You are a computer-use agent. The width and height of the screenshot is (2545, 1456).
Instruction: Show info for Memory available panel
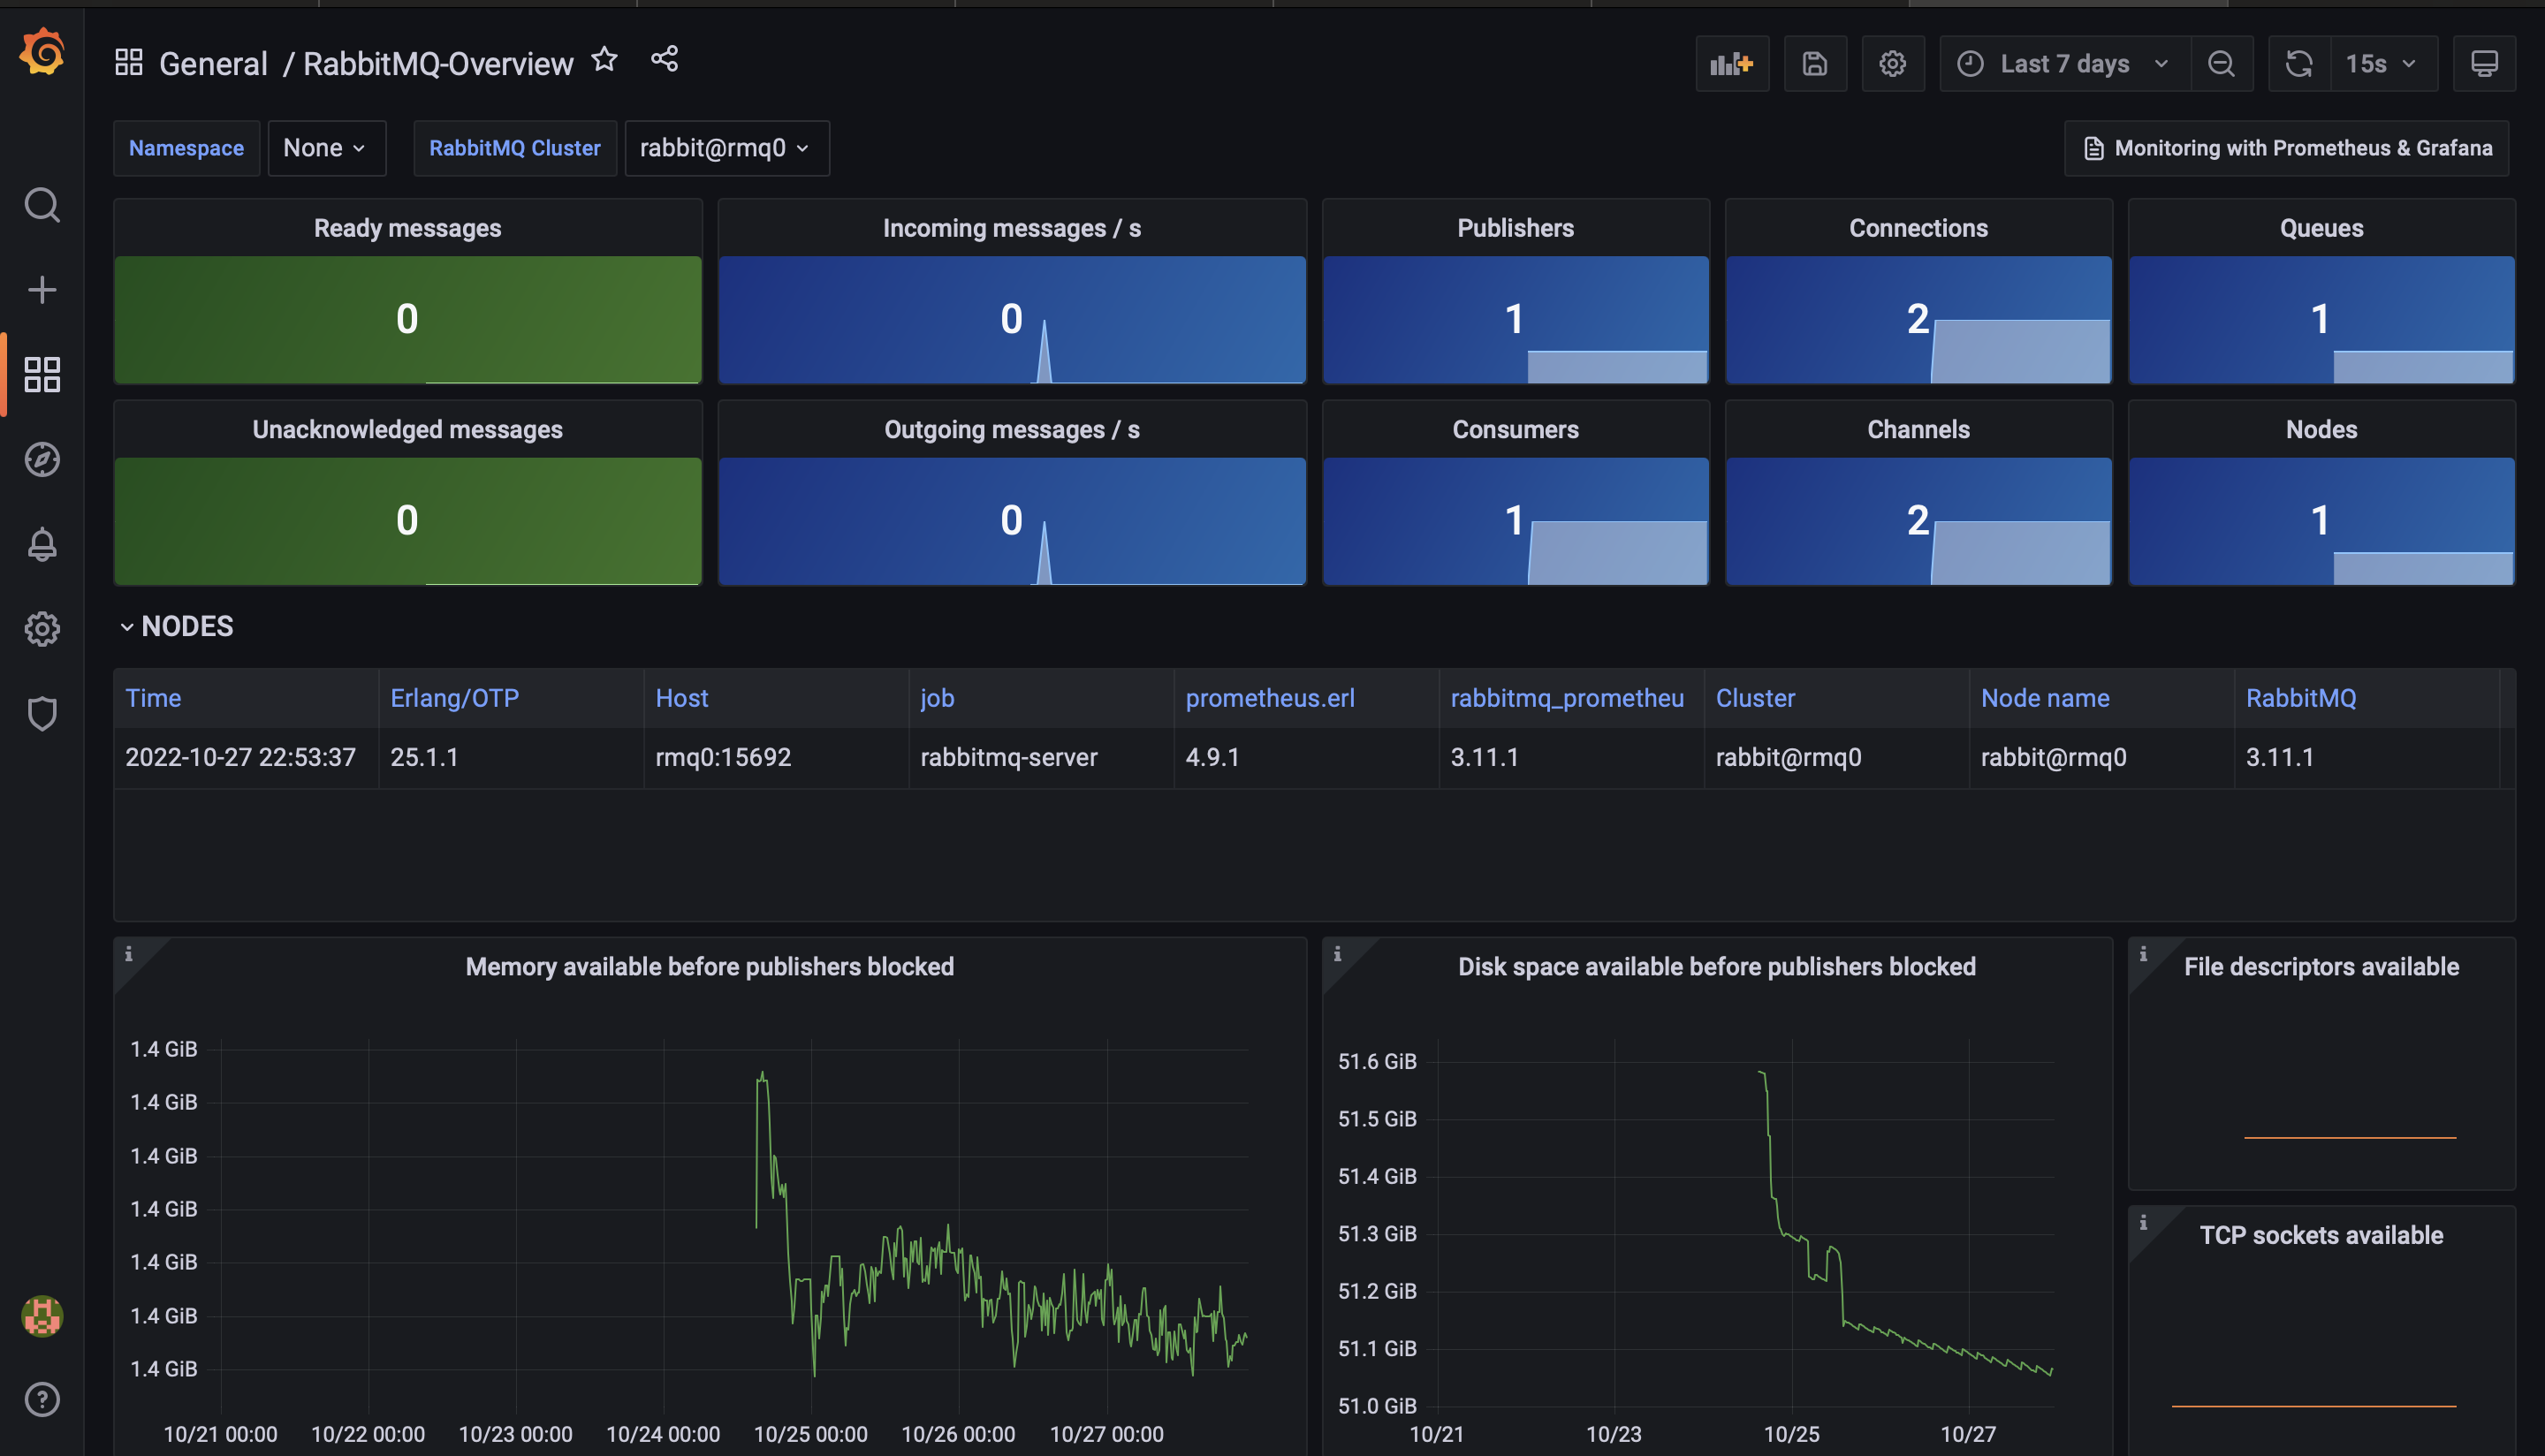click(129, 954)
